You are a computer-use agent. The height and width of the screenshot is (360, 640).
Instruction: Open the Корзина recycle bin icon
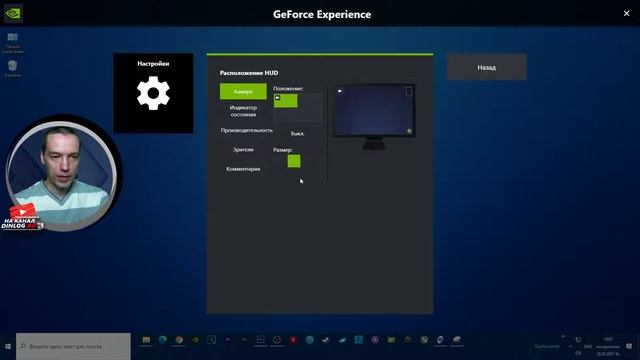point(12,69)
